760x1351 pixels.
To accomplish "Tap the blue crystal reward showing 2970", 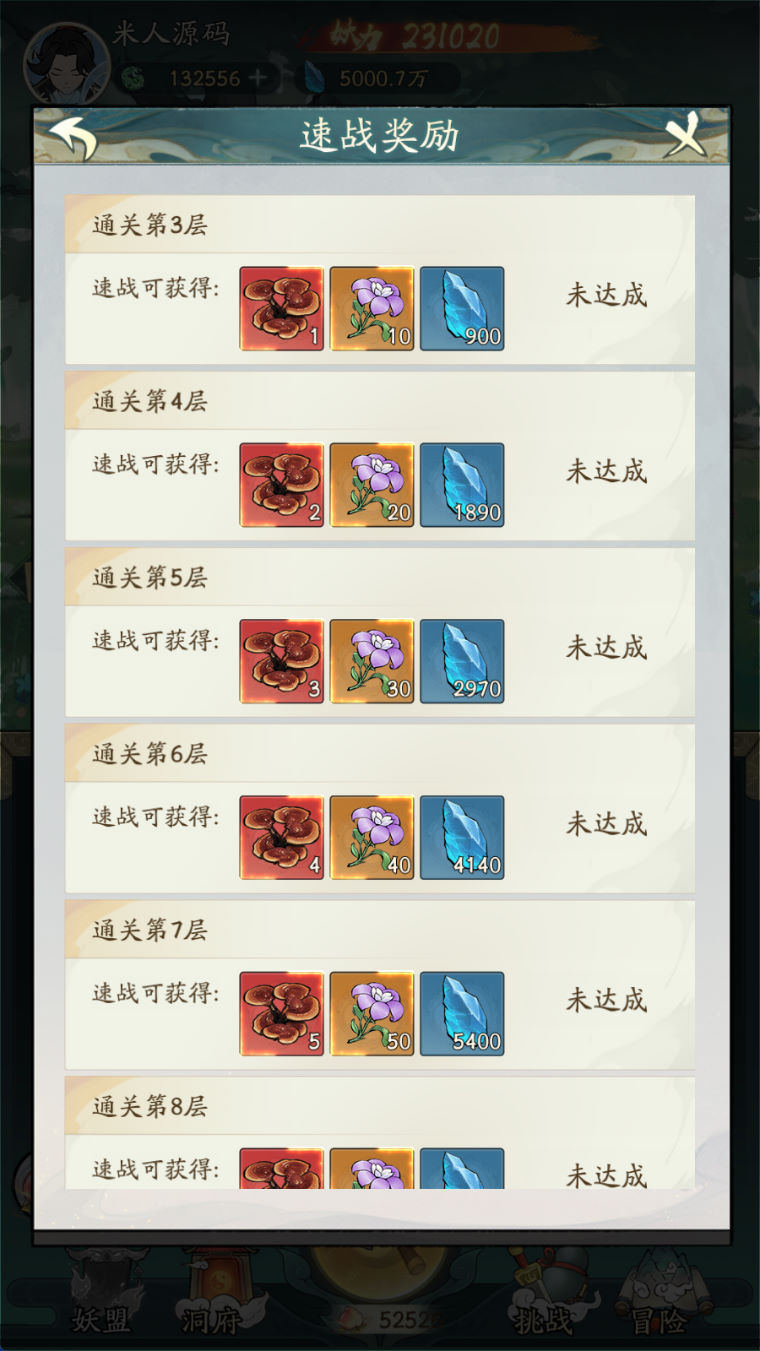I will [462, 661].
